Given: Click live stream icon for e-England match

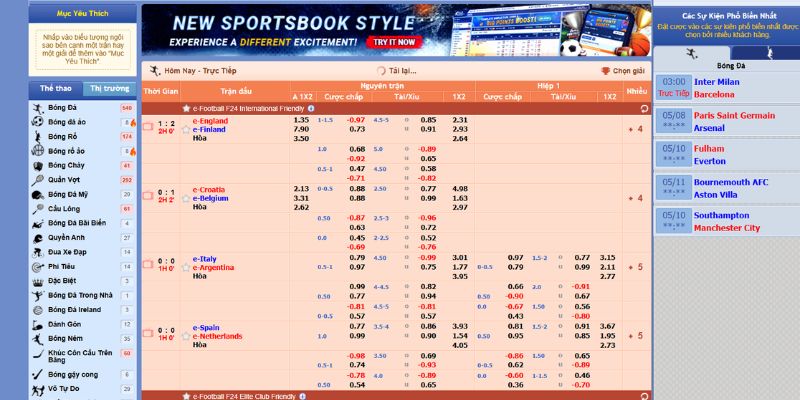Looking at the screenshot, I should pos(147,127).
